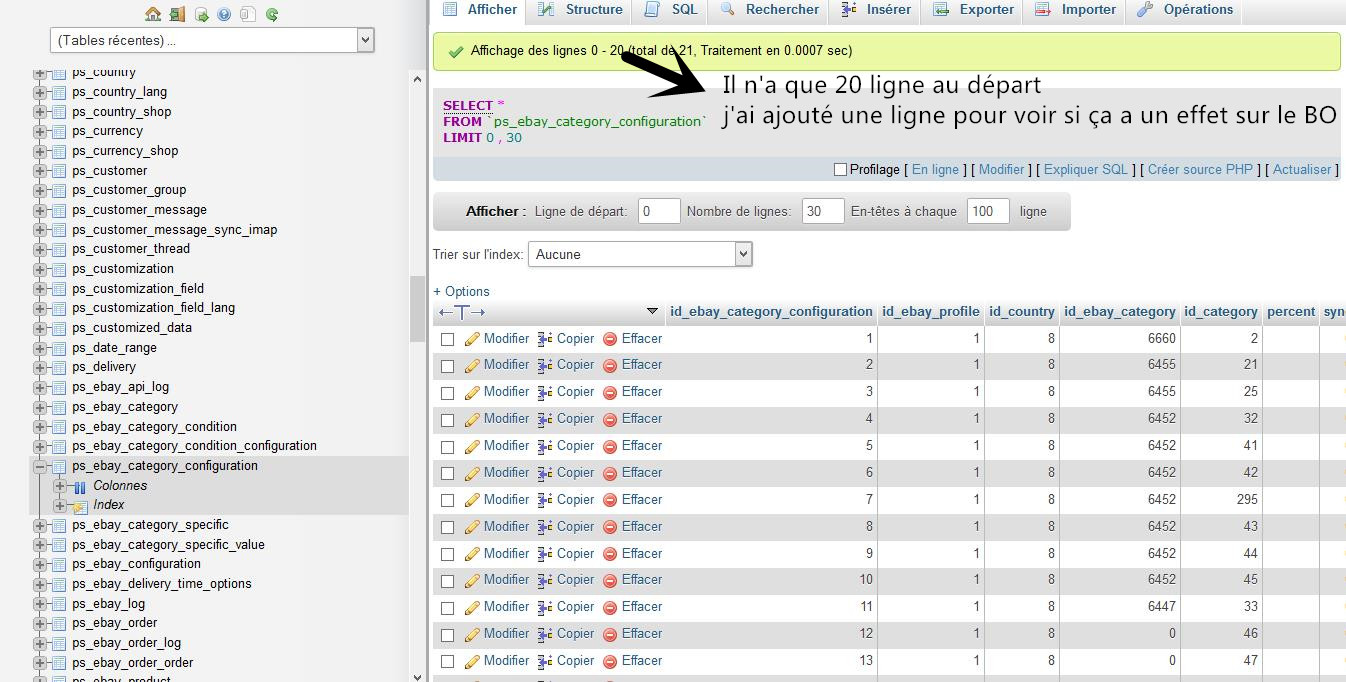The image size is (1346, 682).
Task: Click the Expliquer SQL link
Action: (x=1085, y=170)
